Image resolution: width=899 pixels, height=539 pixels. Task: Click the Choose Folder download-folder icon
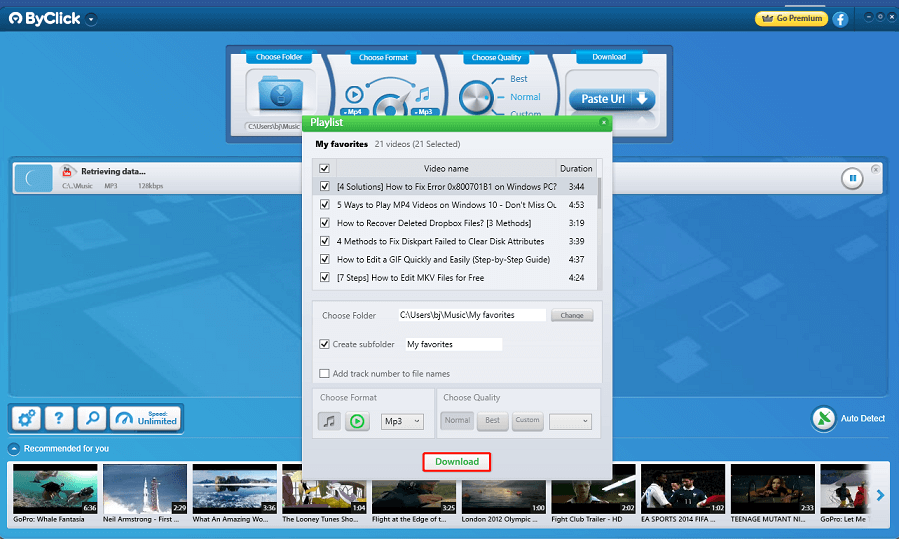280,92
